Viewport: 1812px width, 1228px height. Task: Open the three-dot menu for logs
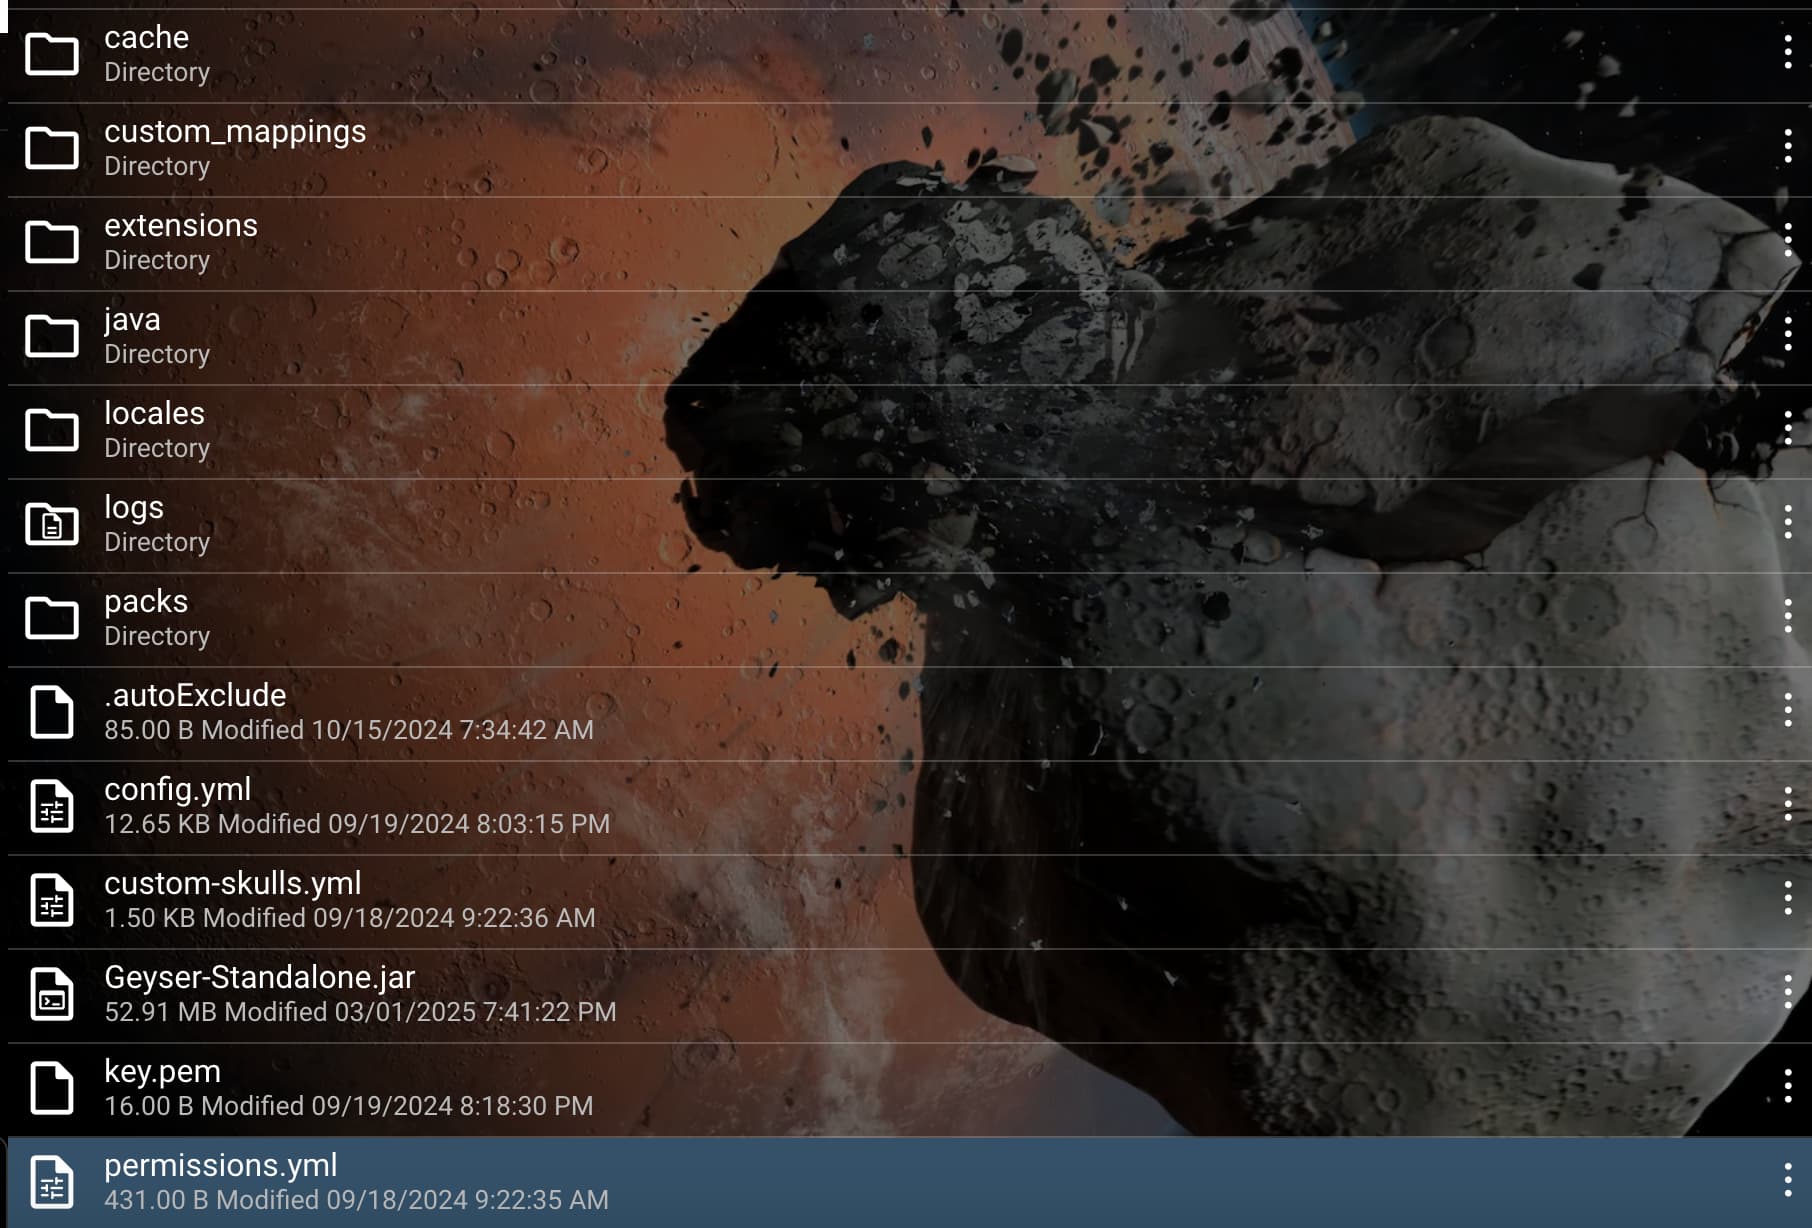click(1788, 522)
